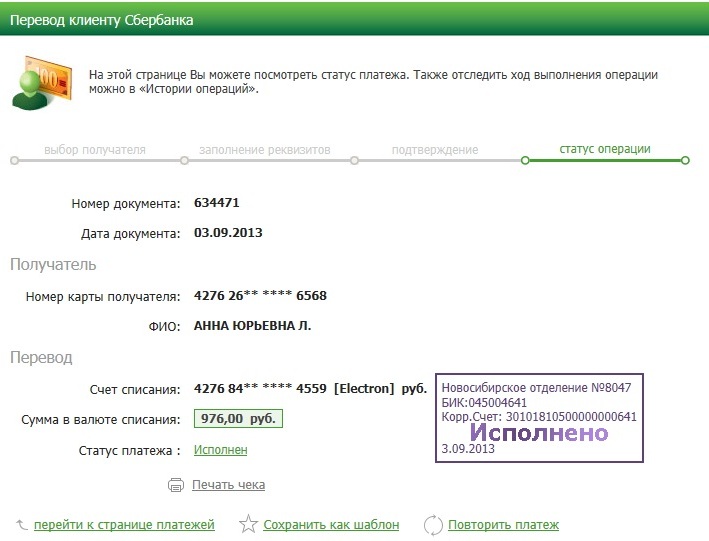This screenshot has width=709, height=541.
Task: Go to перейти к странице платежей link
Action: coord(124,524)
